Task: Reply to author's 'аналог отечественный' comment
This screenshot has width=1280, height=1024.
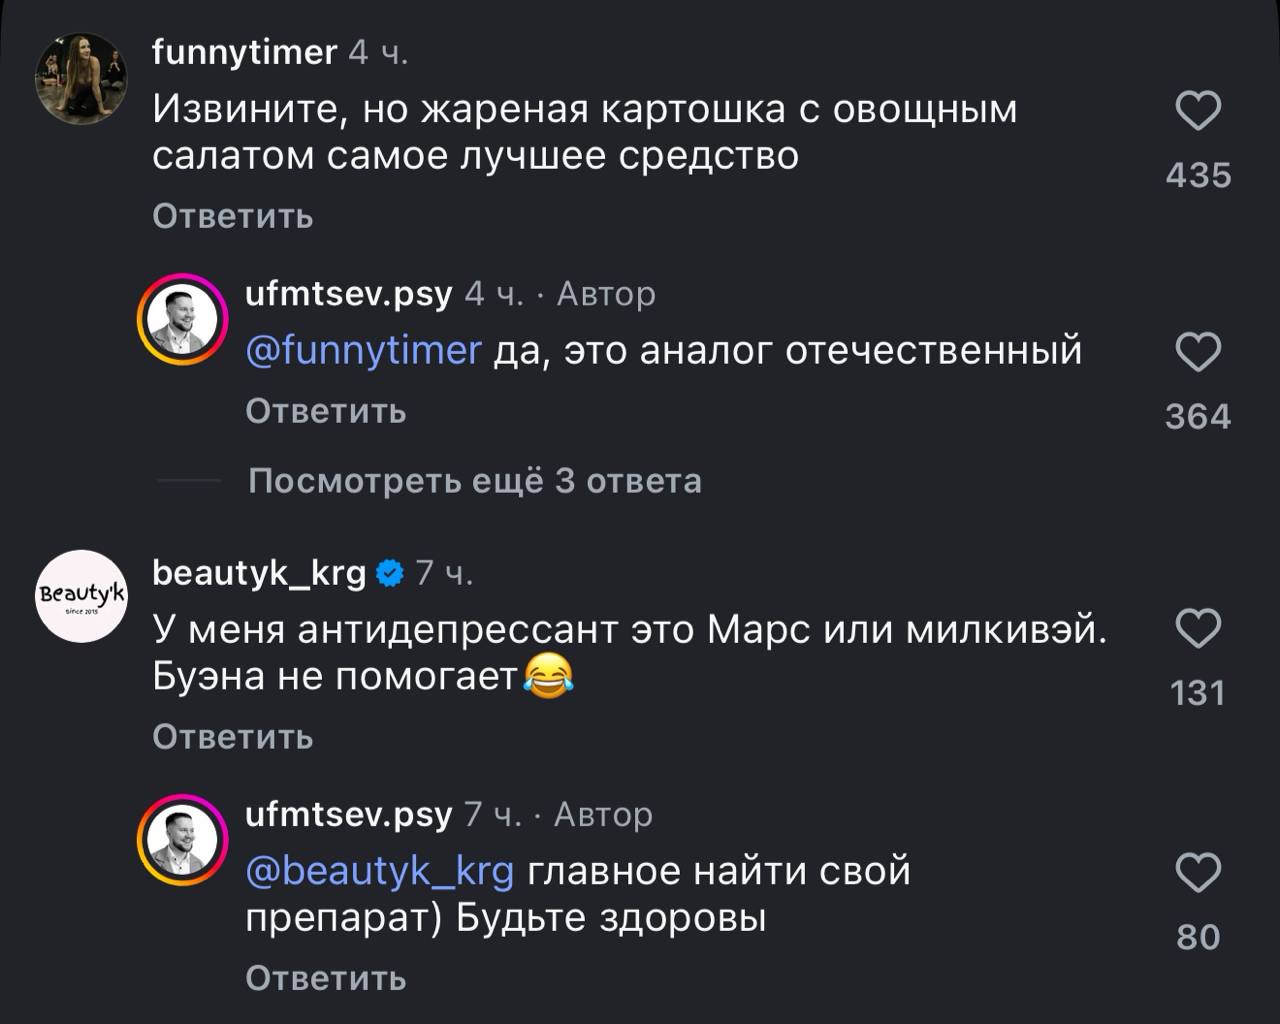Action: click(x=325, y=411)
